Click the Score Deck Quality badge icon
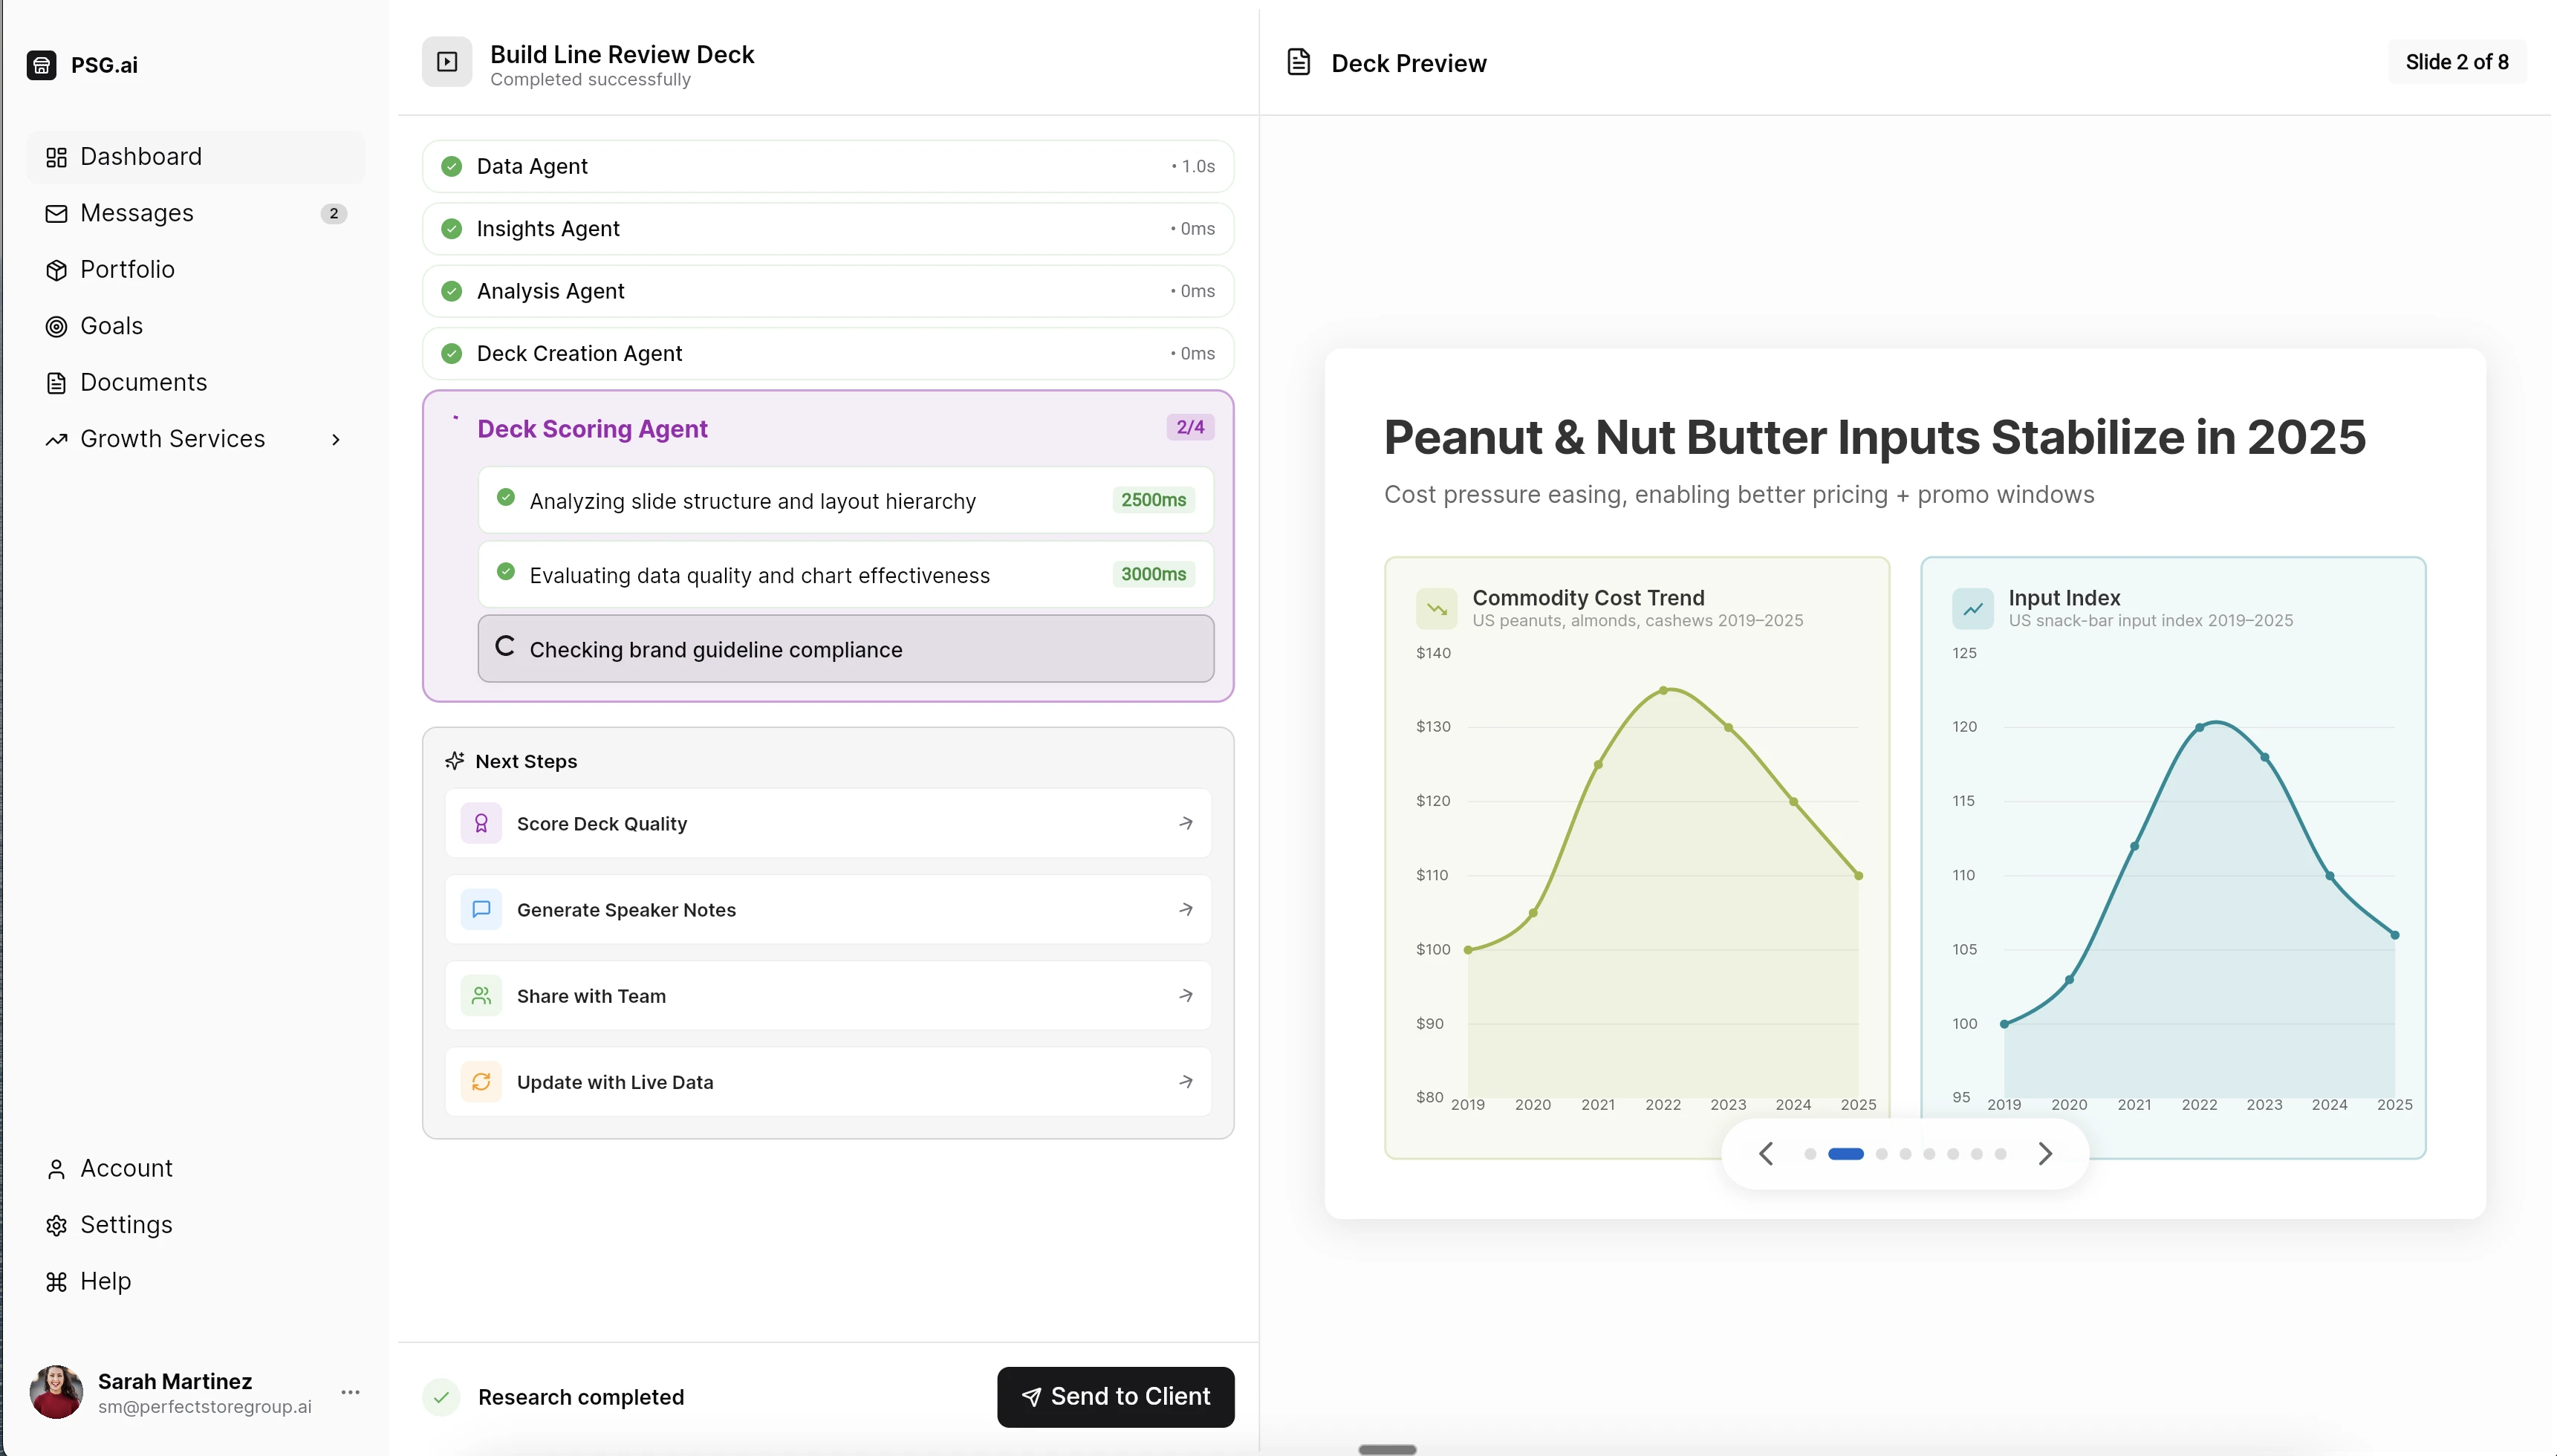The image size is (2557, 1456). (x=481, y=822)
